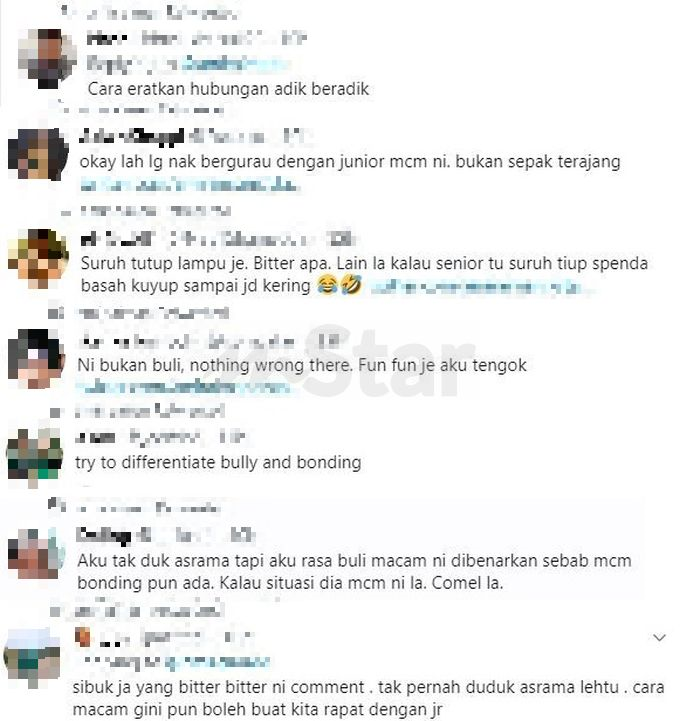The image size is (680, 721).
Task: Open tweet 'Ni bukan buli, nothing wrong there'
Action: coord(302,365)
